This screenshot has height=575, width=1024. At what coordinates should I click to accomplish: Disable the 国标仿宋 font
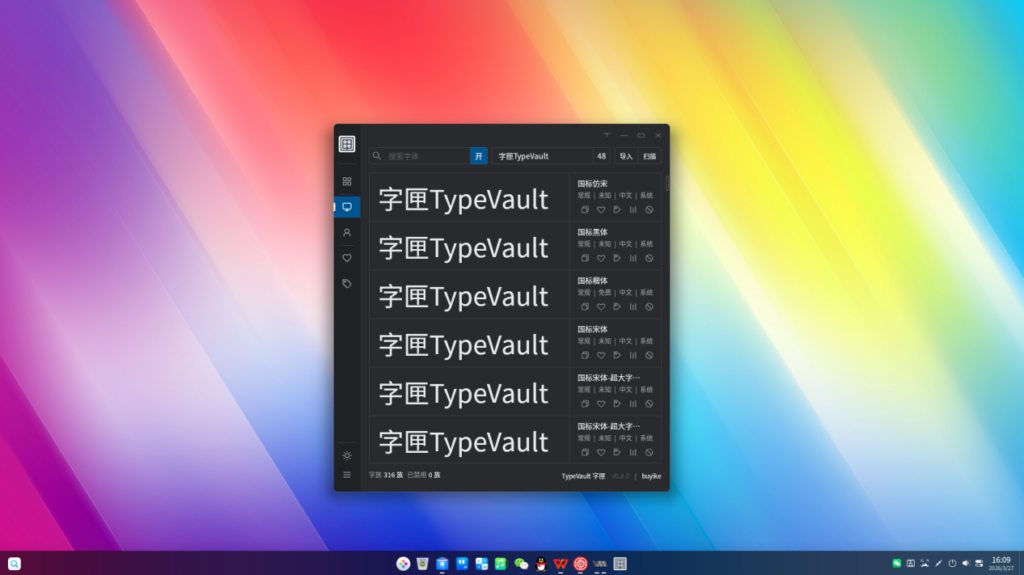[x=649, y=210]
